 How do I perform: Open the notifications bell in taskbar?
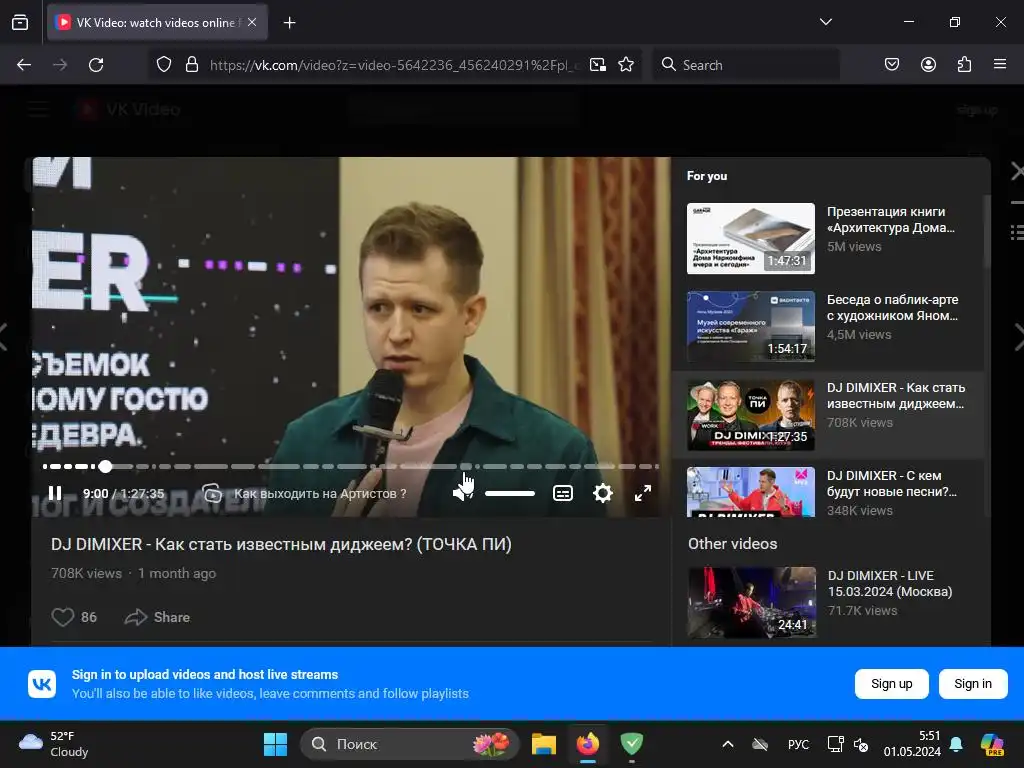[956, 744]
